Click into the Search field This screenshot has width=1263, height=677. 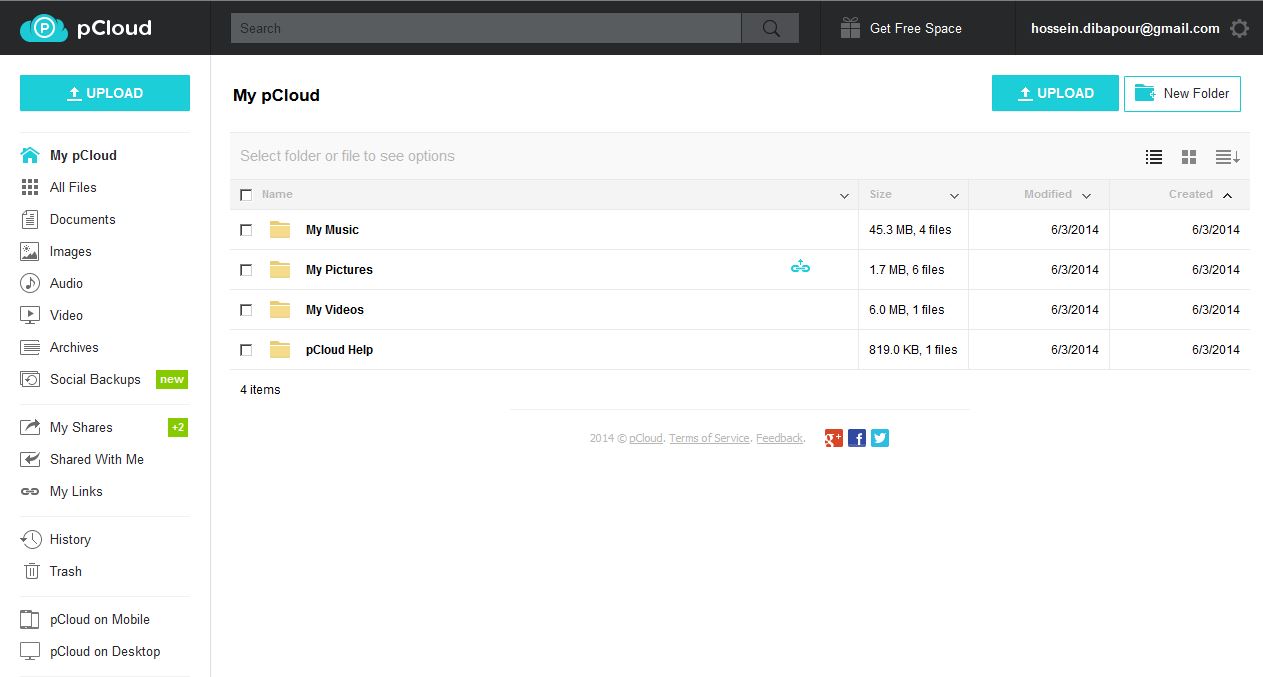486,28
